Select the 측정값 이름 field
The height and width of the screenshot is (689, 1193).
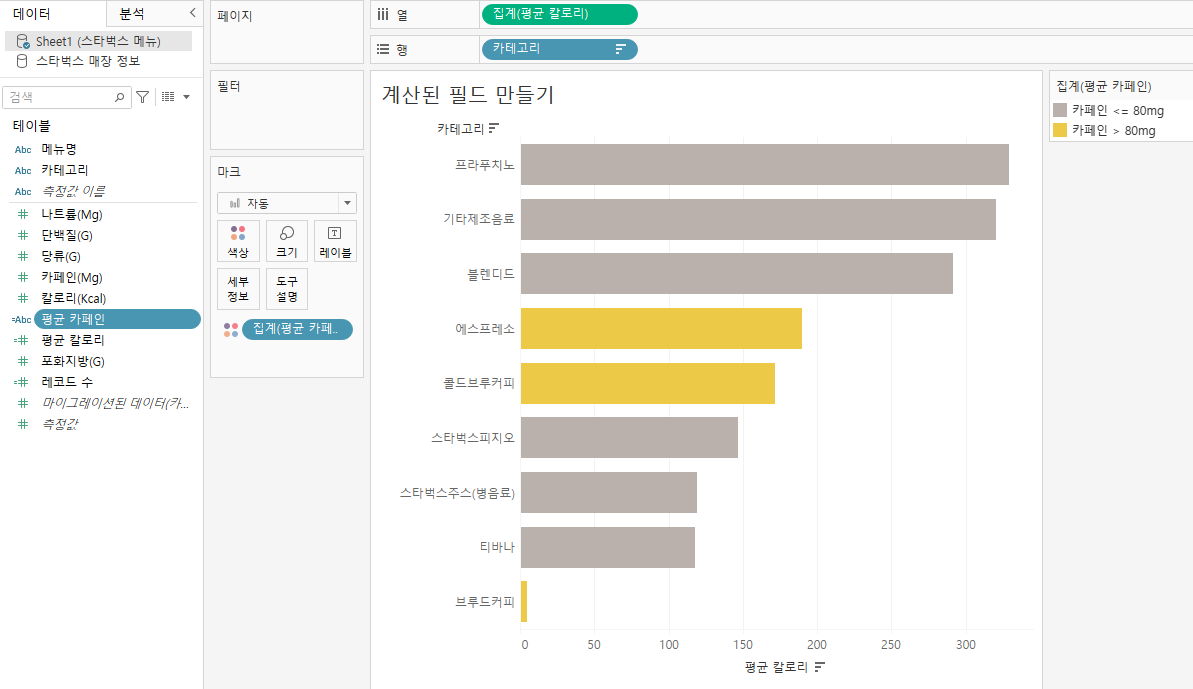coord(73,191)
